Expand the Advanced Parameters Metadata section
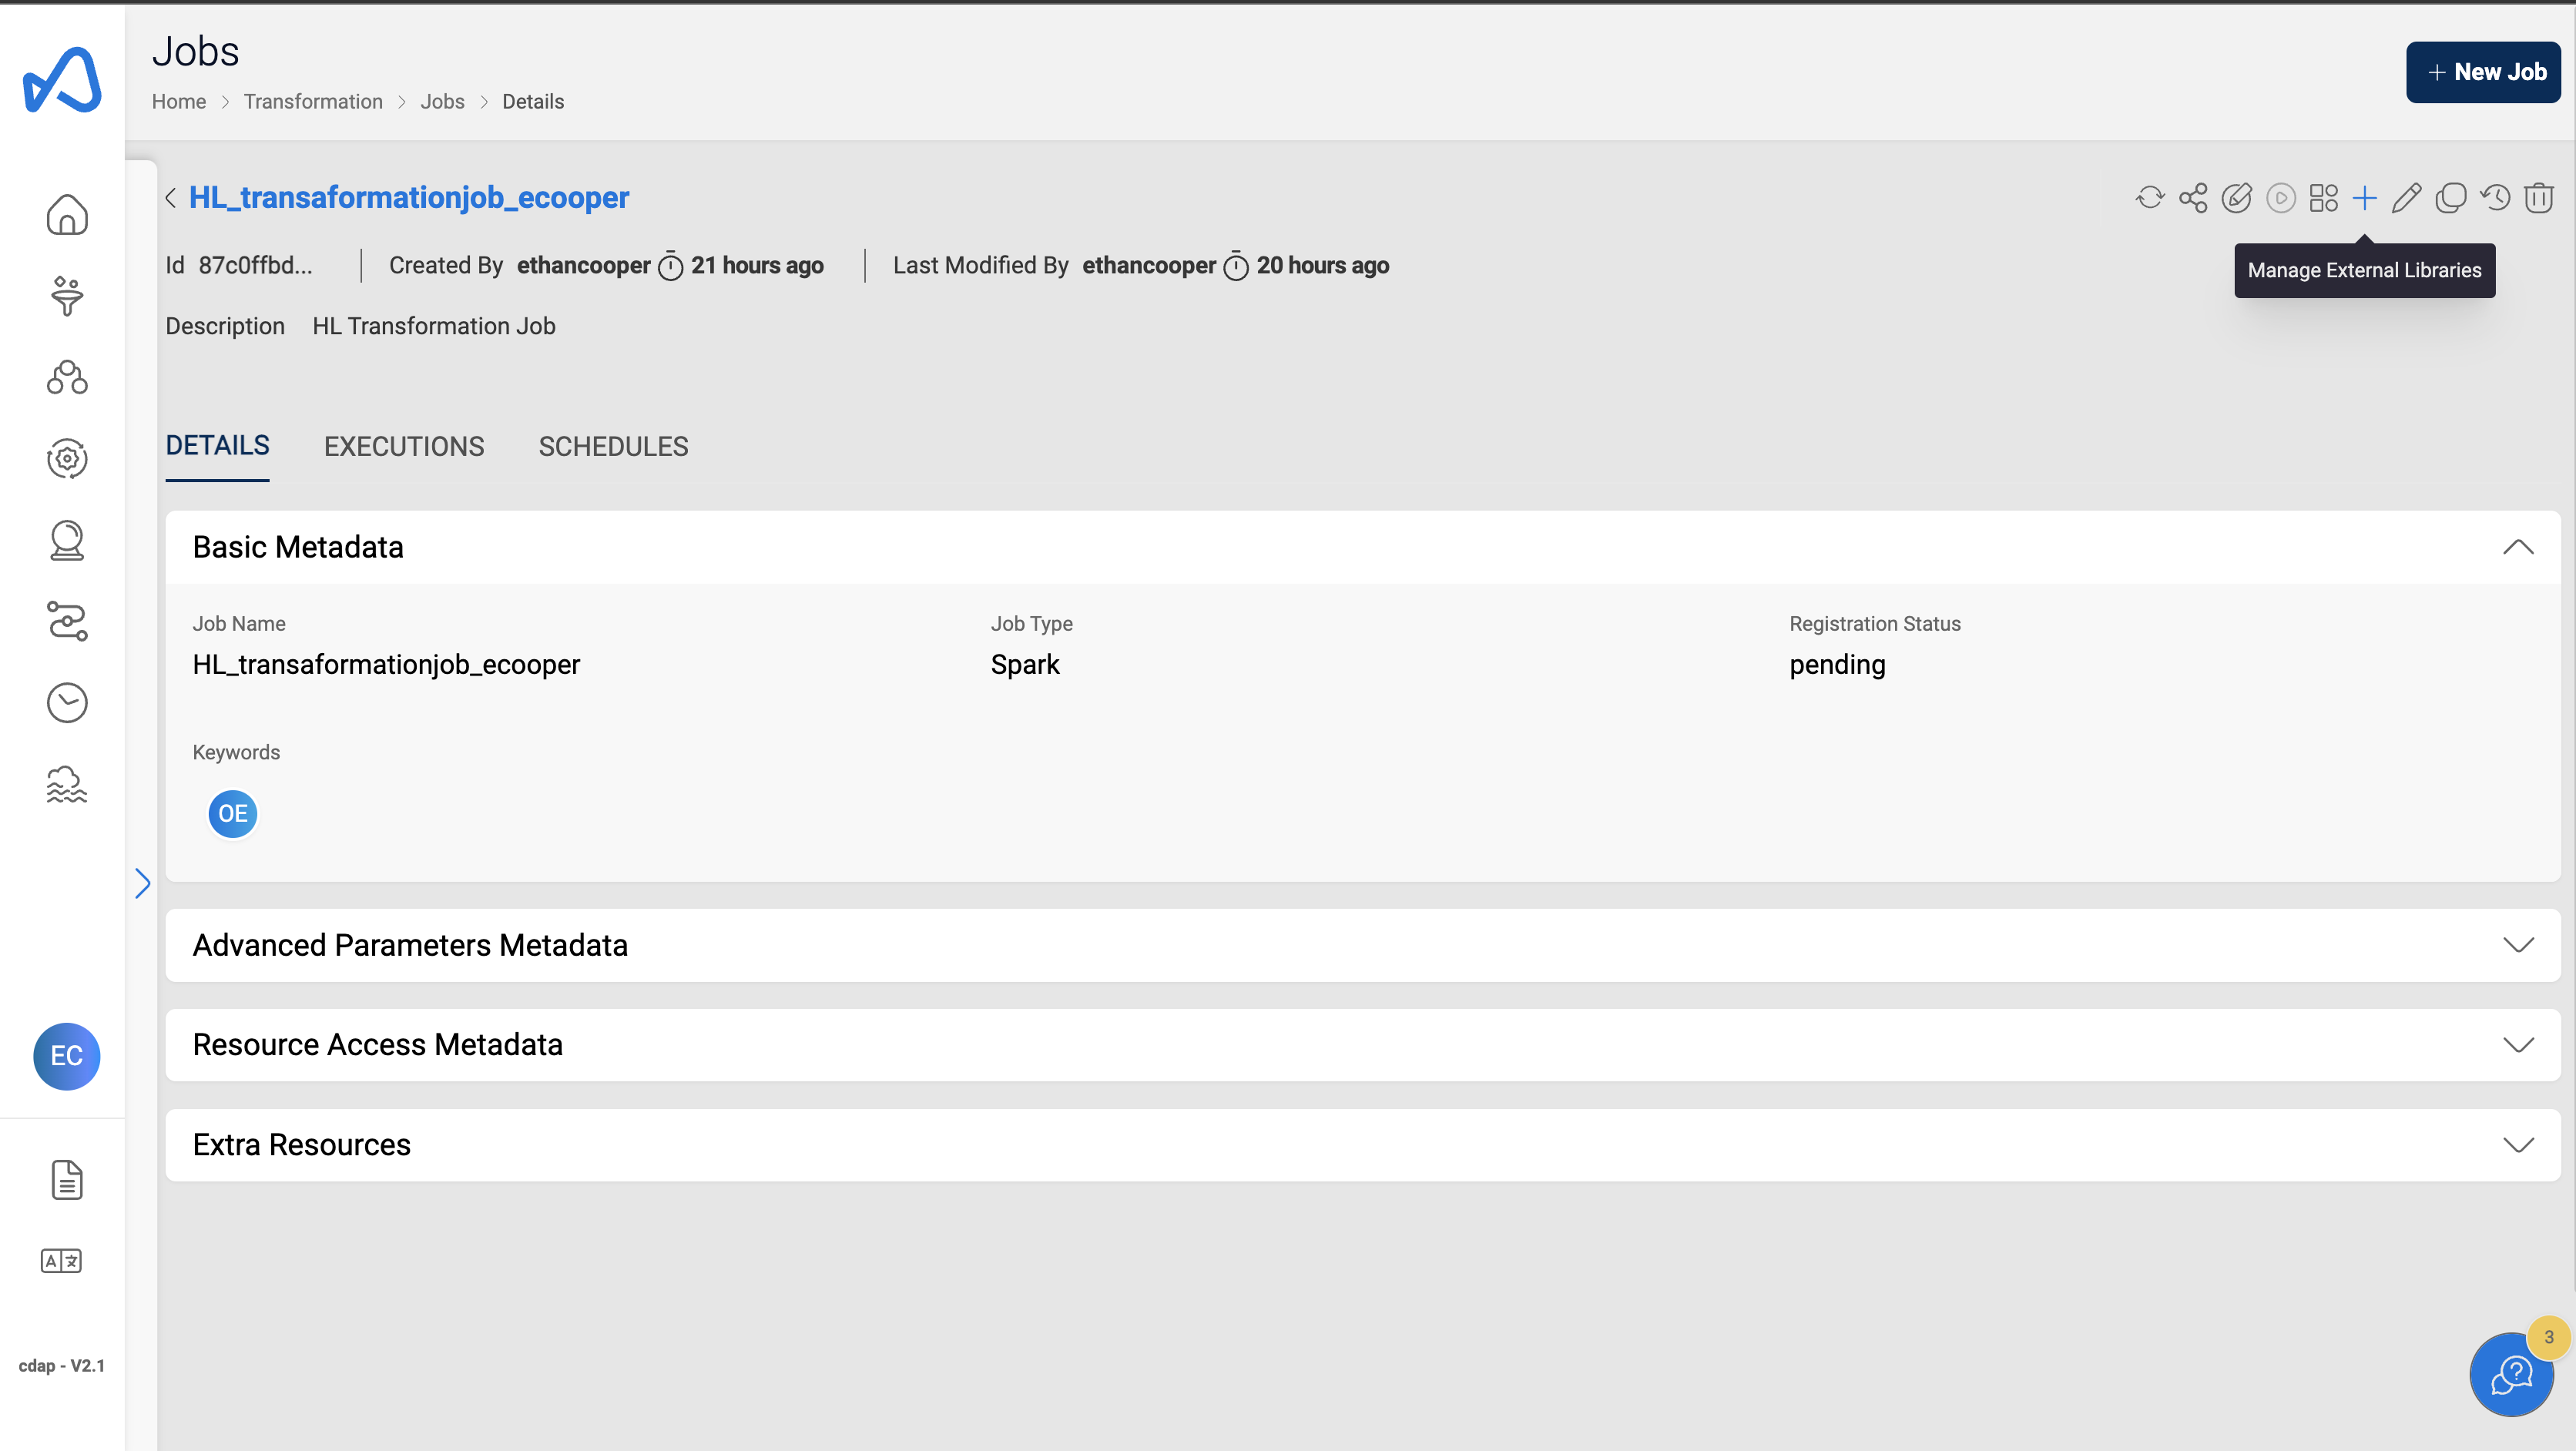 2518,945
